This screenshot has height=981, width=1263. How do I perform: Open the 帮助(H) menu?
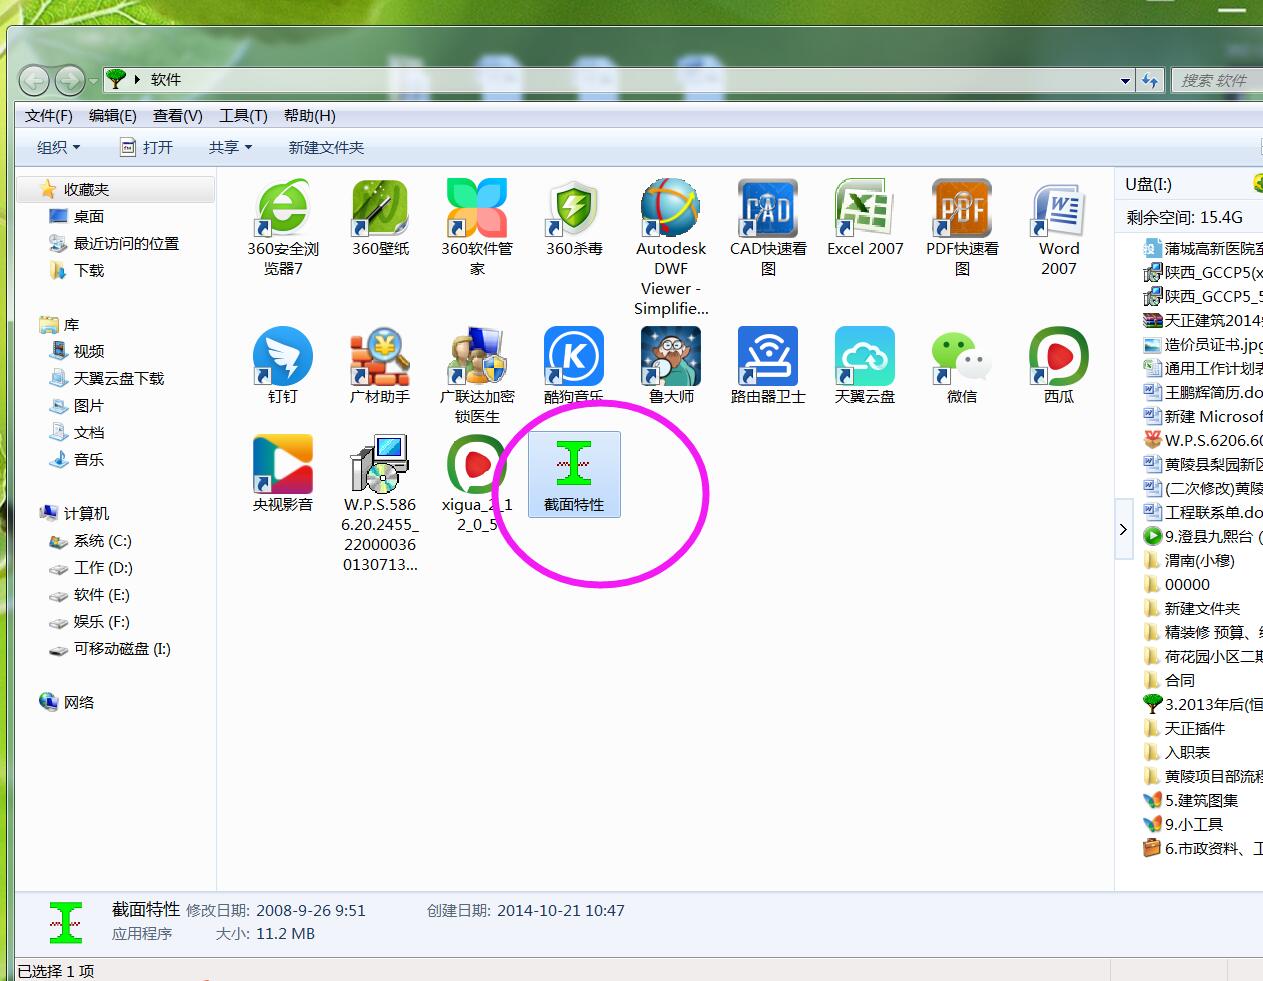(x=310, y=116)
